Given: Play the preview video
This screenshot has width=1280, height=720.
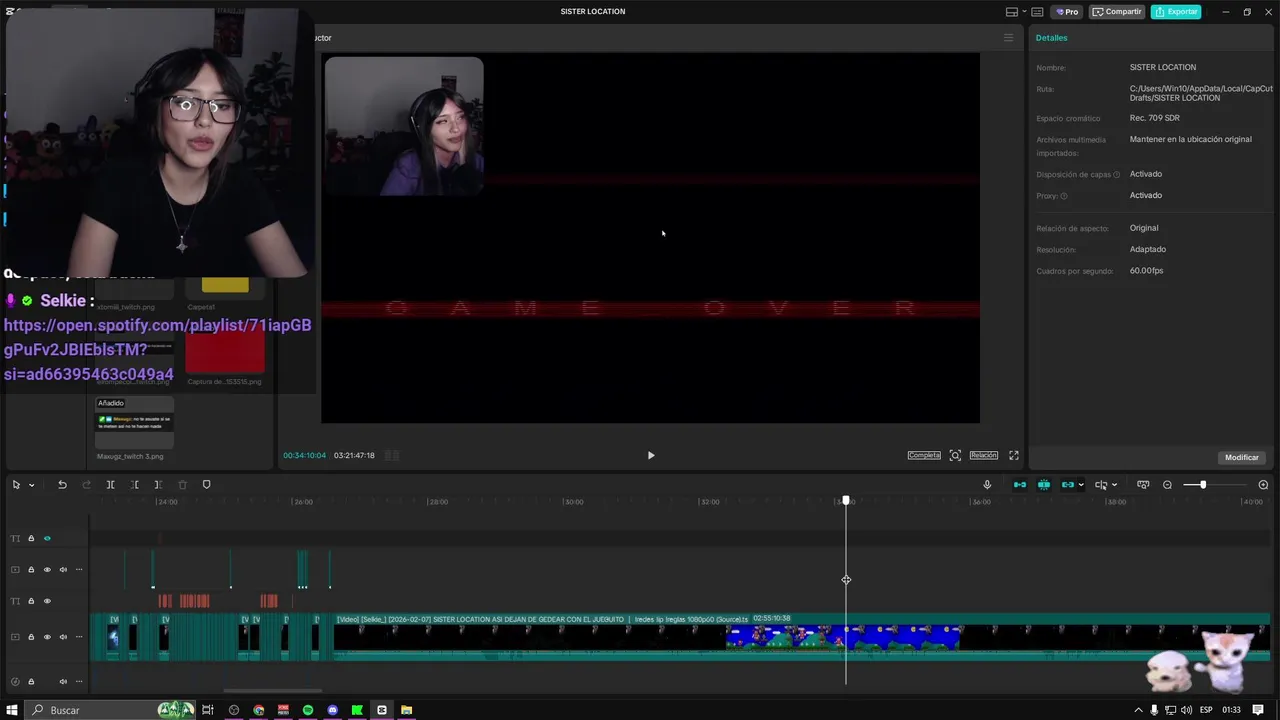Looking at the screenshot, I should (x=651, y=455).
